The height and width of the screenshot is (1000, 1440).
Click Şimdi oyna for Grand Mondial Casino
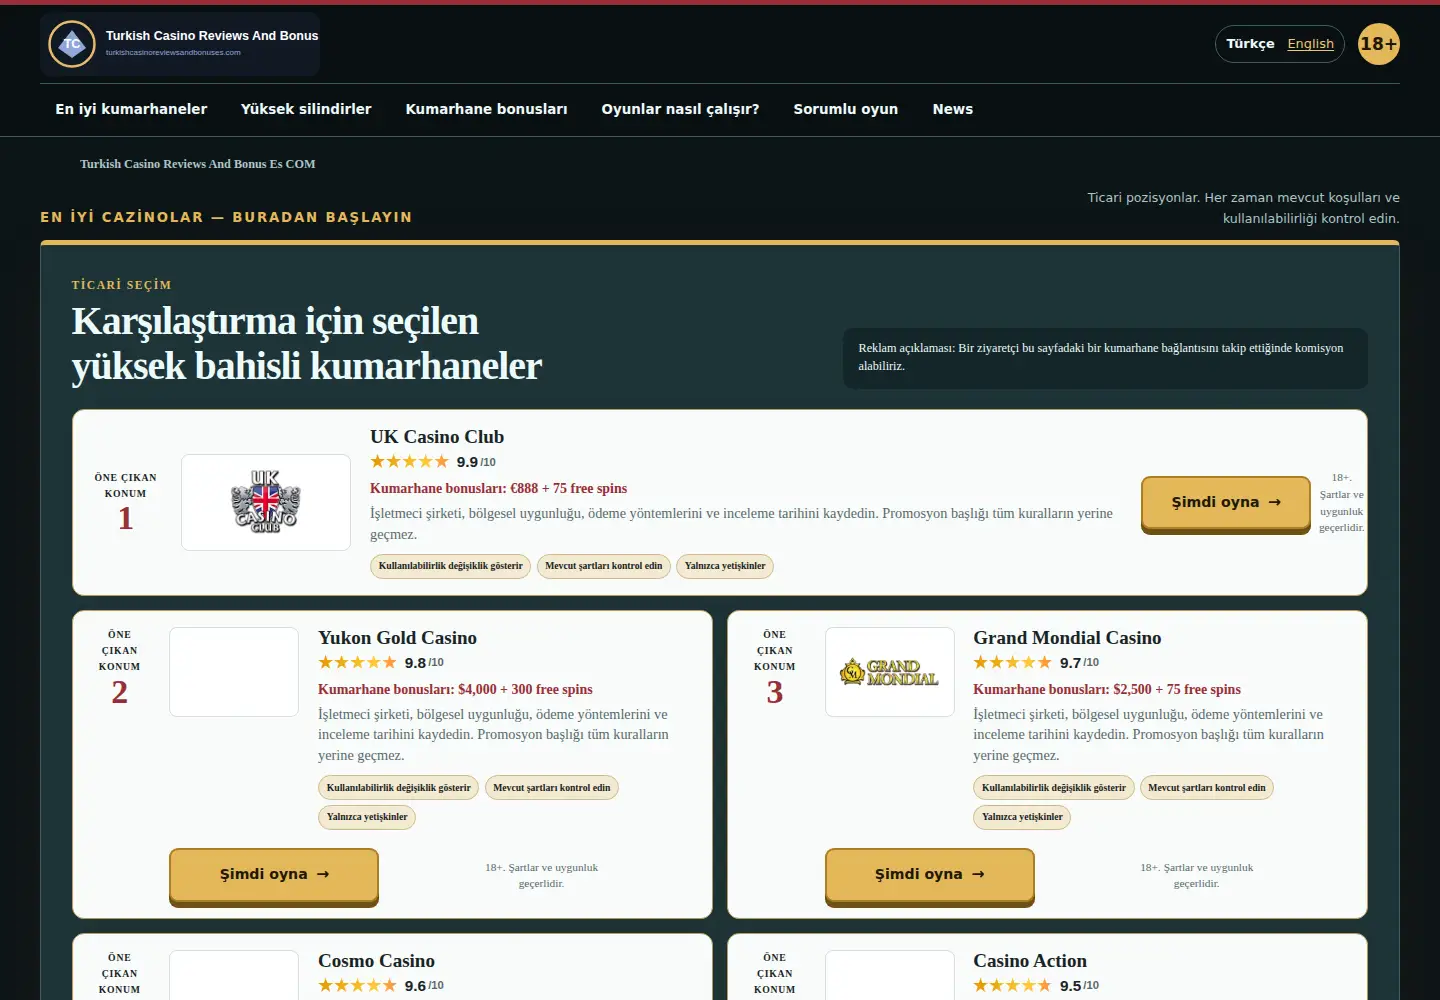point(930,875)
